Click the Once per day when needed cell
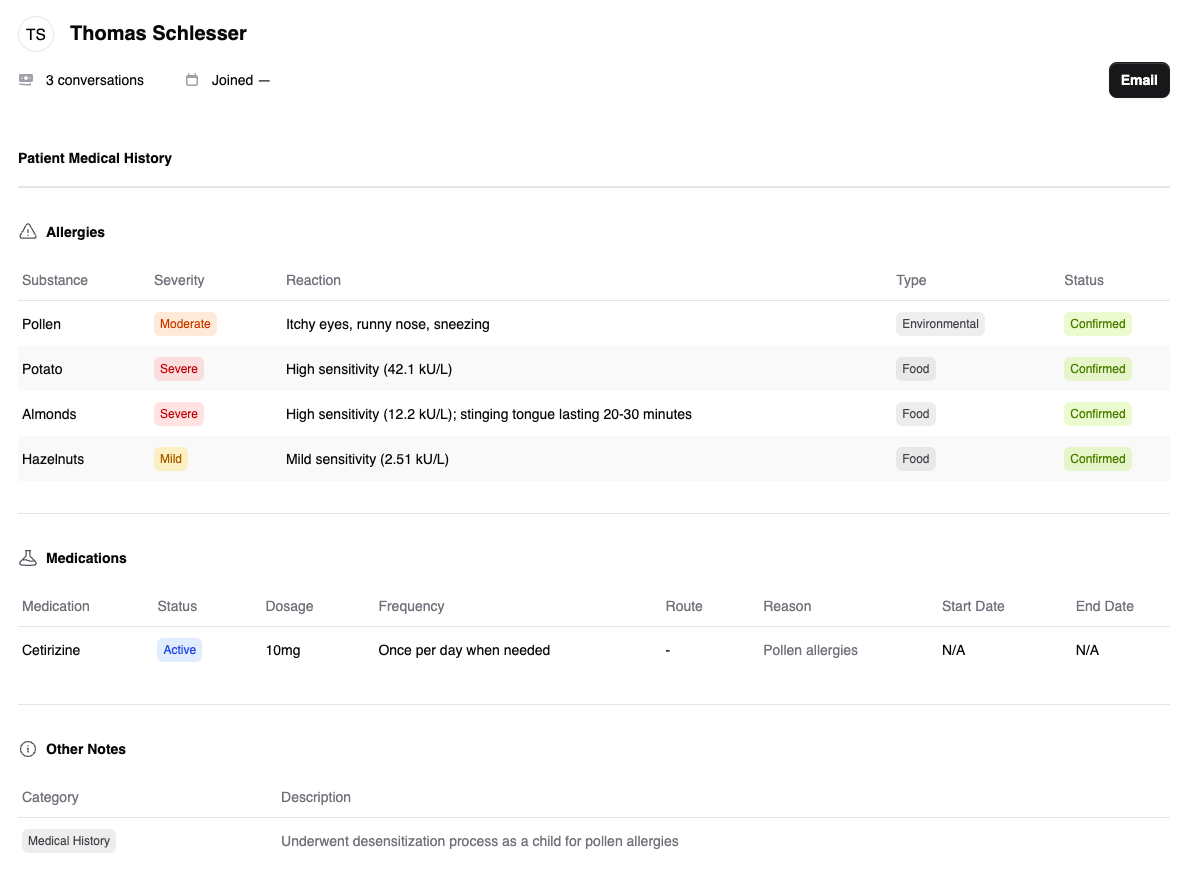 (x=464, y=650)
